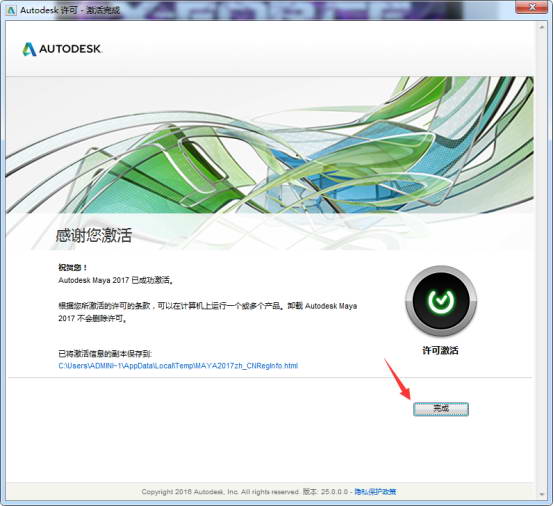This screenshot has height=506, width=554.
Task: Open the 隐私保护政策 privacy policy link
Action: [375, 492]
